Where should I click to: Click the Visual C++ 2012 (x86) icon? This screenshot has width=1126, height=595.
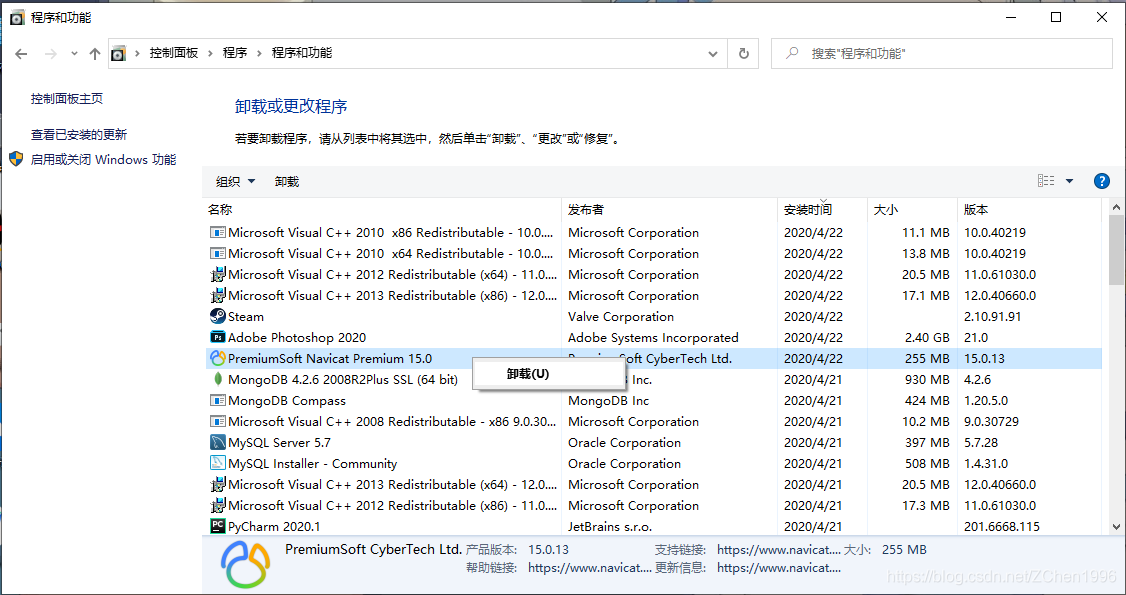click(x=218, y=505)
